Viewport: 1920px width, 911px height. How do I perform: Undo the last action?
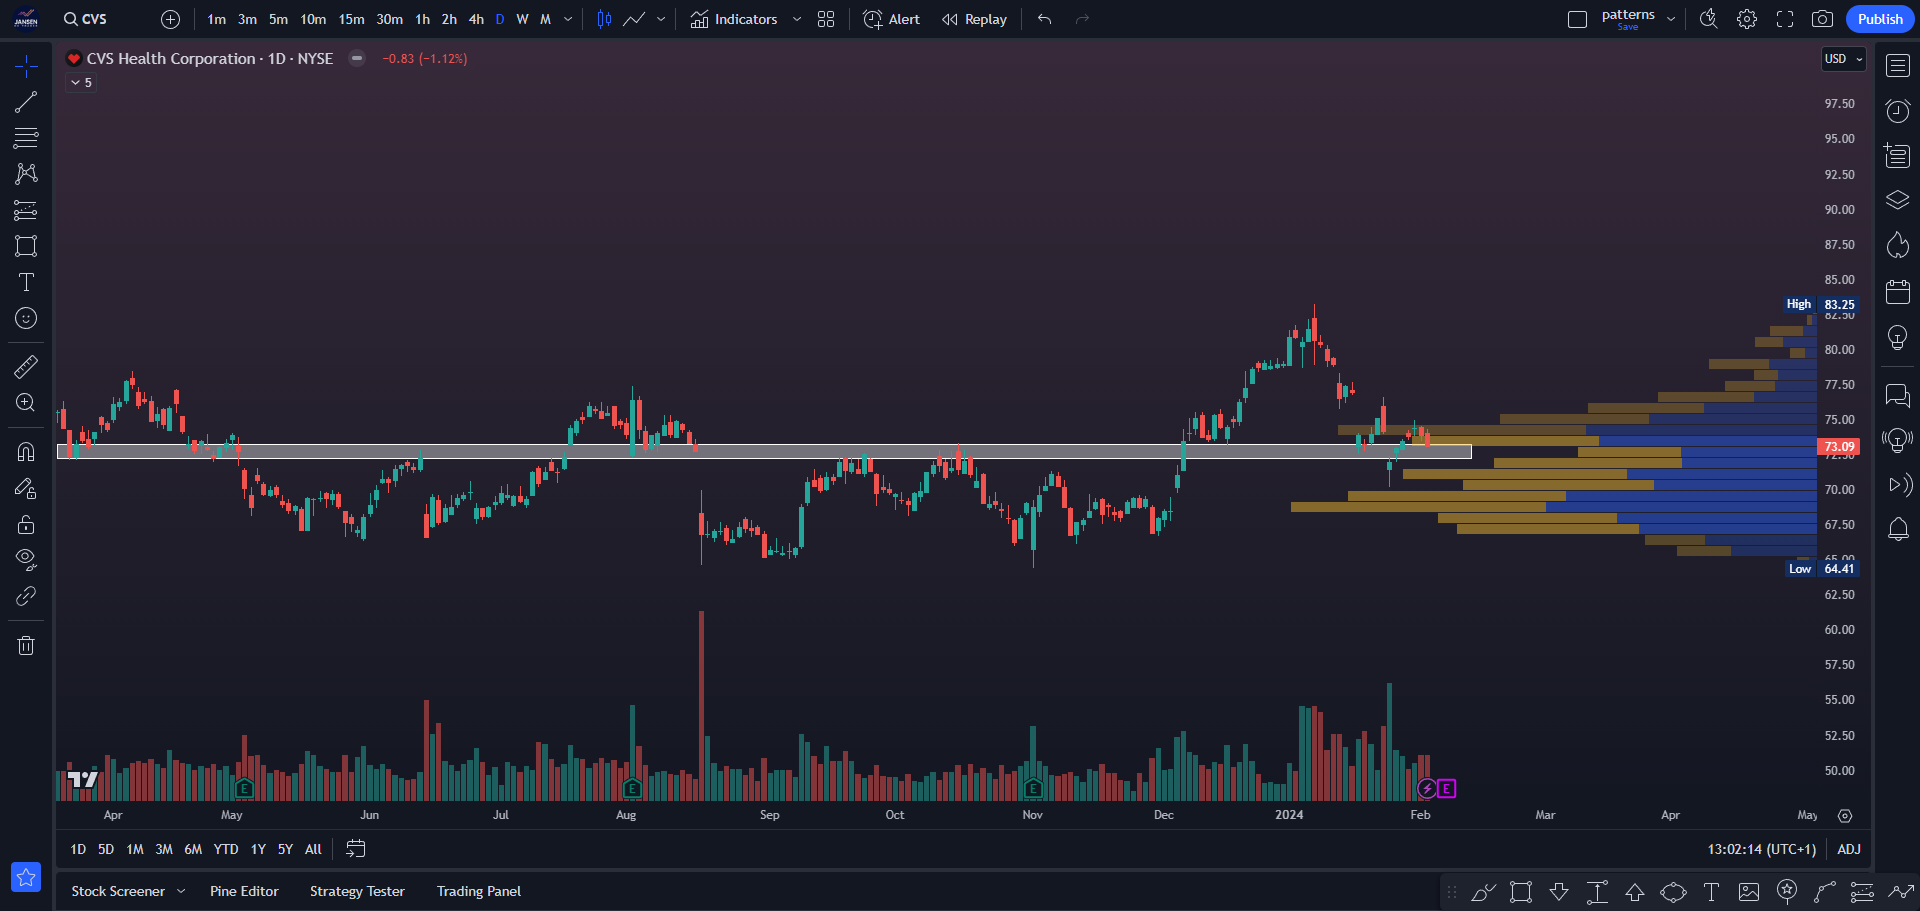pyautogui.click(x=1045, y=19)
